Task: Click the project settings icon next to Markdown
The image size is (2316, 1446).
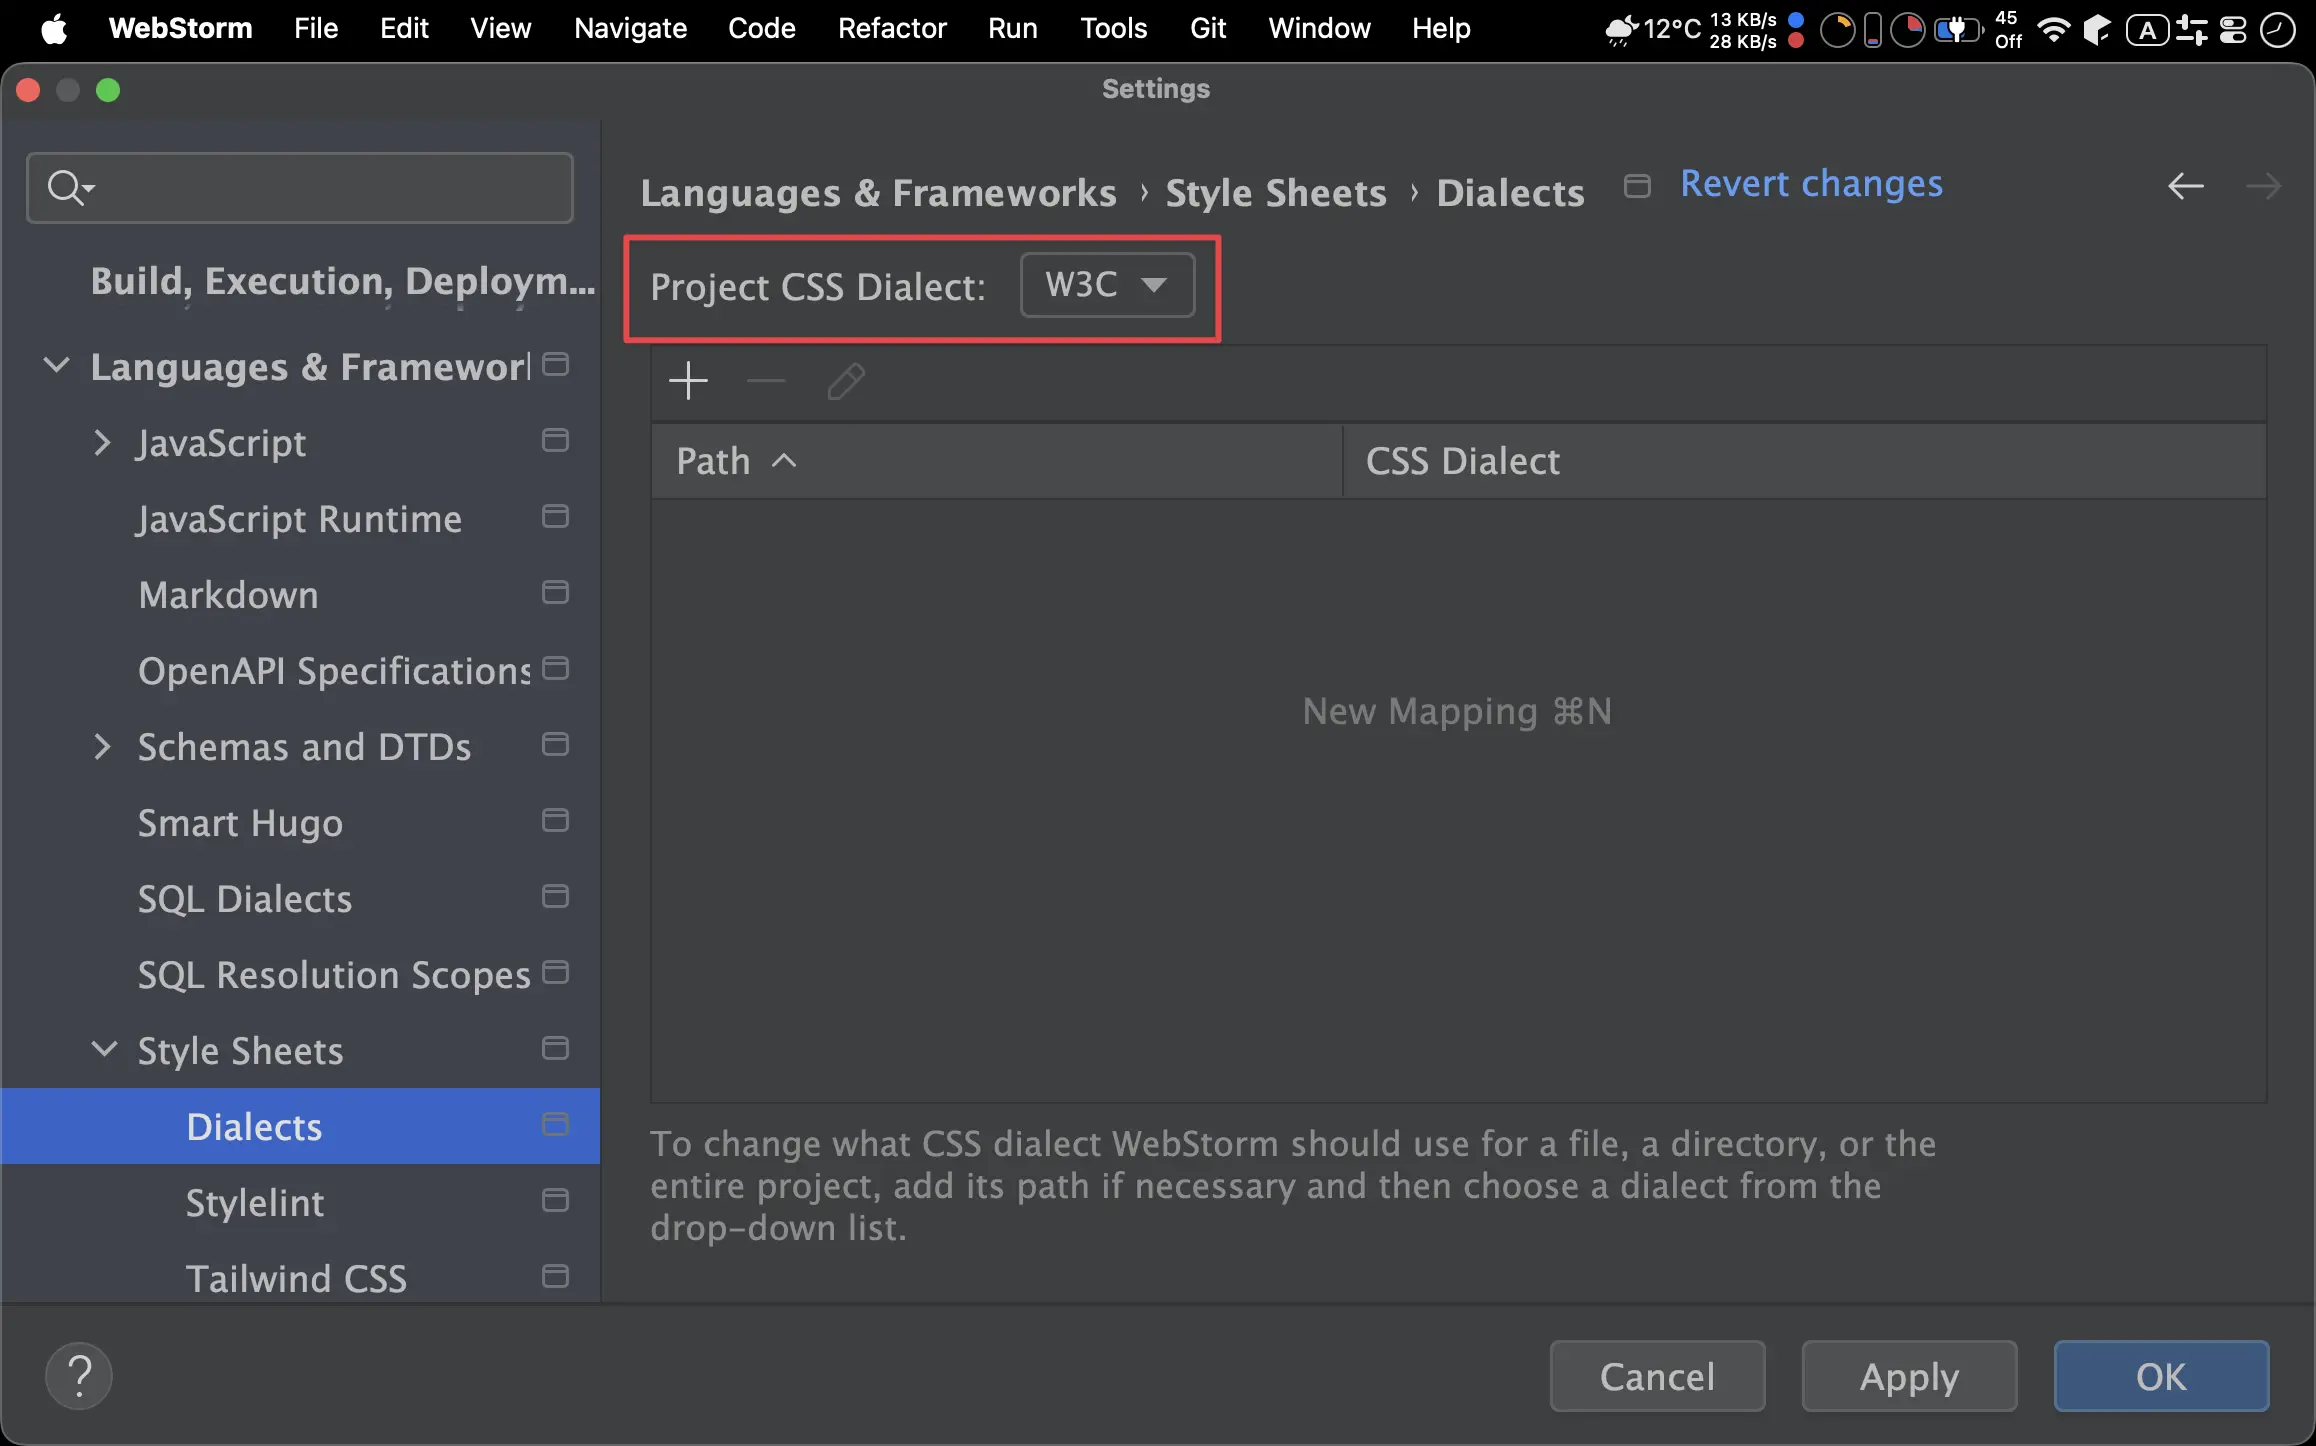Action: [555, 593]
